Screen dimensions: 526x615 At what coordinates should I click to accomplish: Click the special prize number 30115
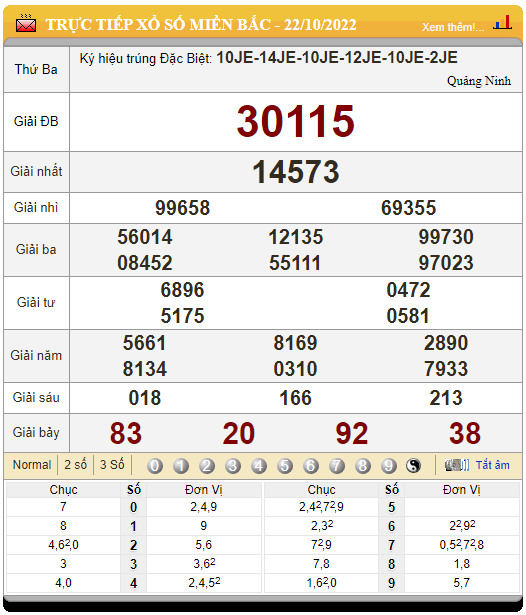click(296, 122)
